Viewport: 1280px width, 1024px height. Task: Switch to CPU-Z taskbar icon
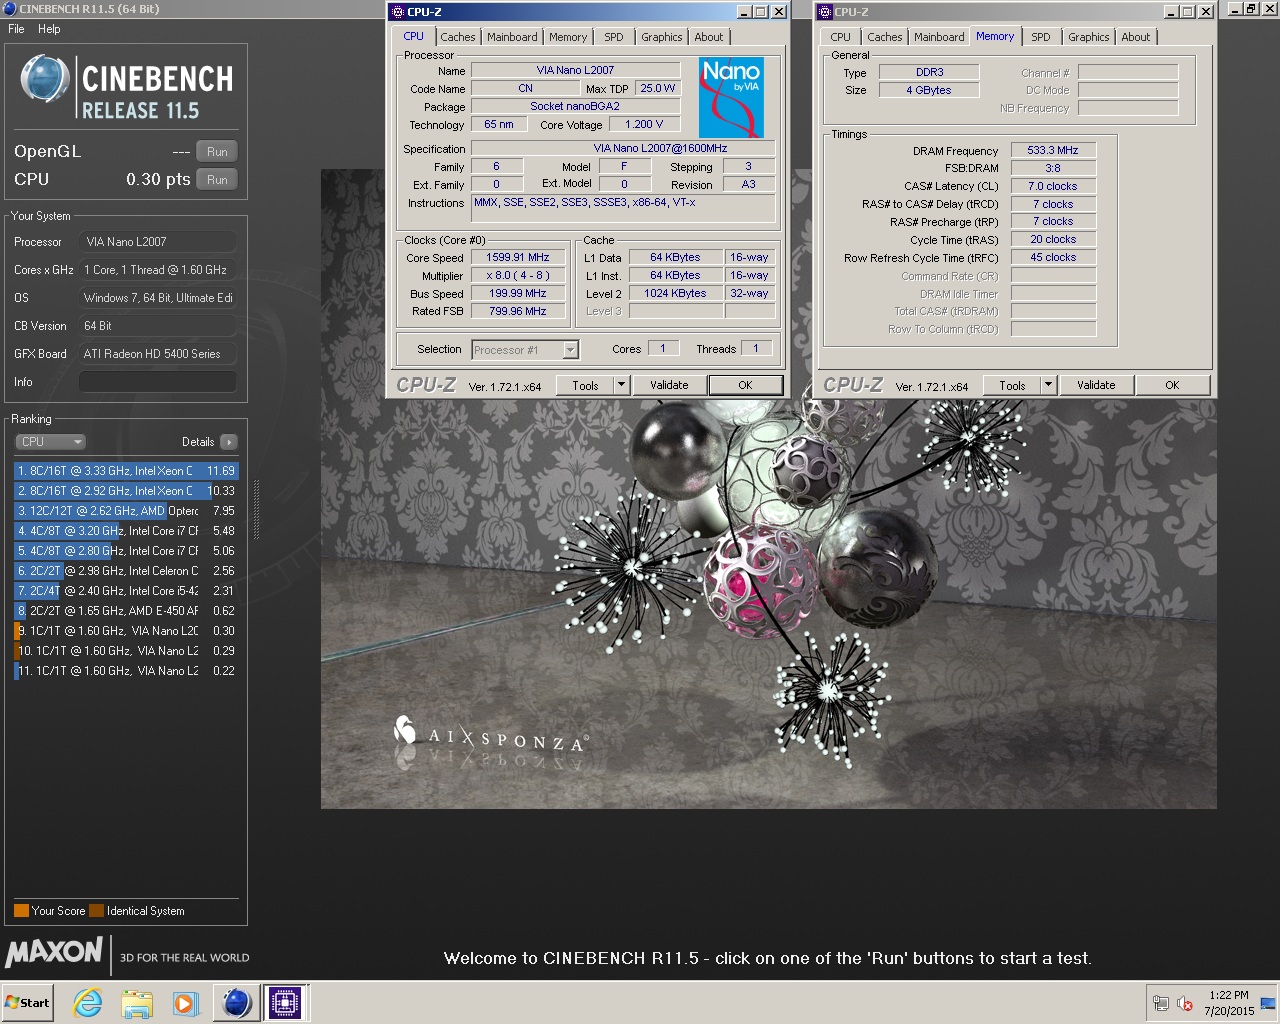click(285, 1003)
